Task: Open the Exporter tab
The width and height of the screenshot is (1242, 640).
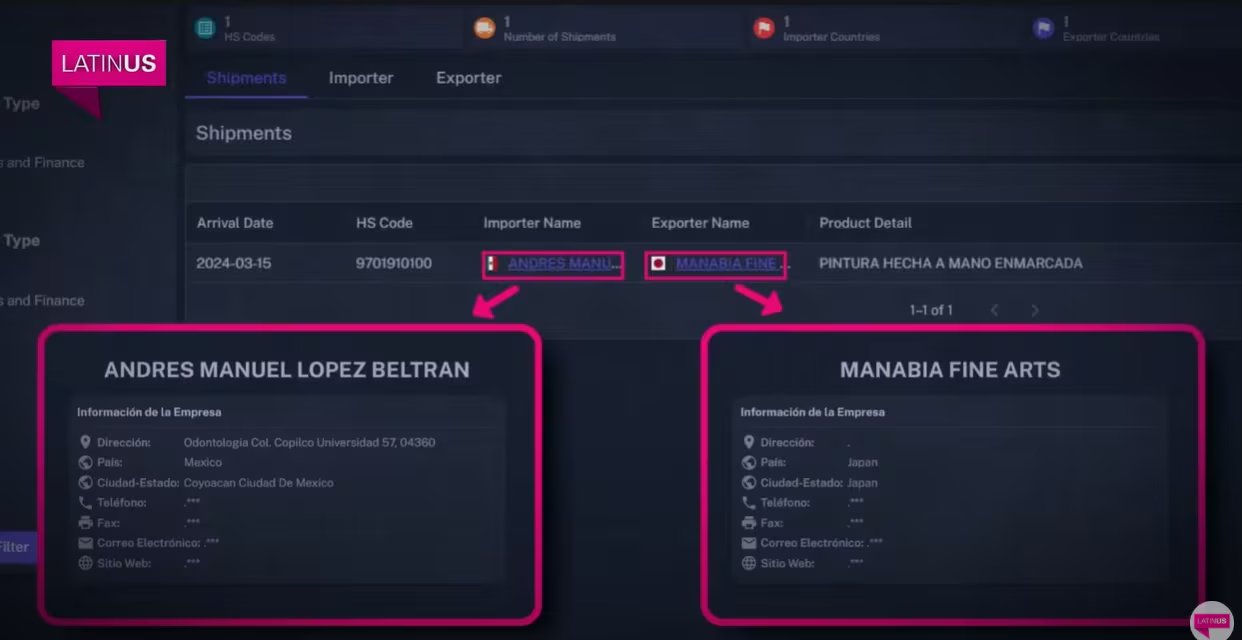Action: (469, 78)
